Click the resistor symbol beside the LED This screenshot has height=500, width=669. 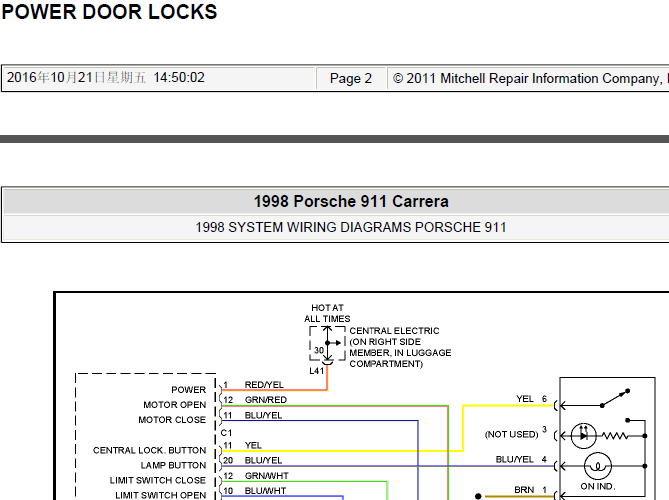(x=615, y=436)
